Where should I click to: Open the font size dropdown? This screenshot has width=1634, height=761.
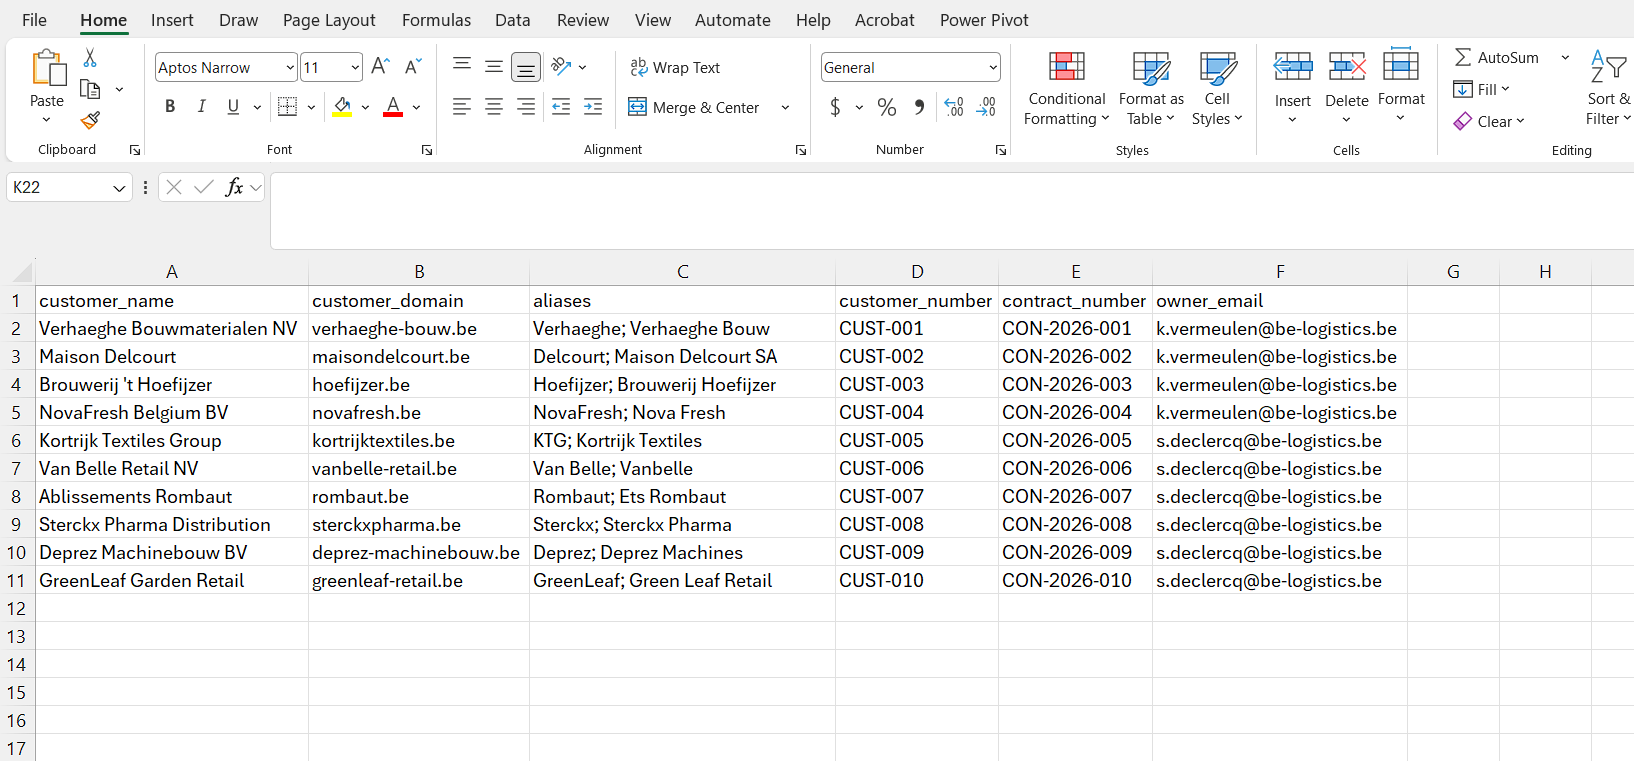(355, 67)
